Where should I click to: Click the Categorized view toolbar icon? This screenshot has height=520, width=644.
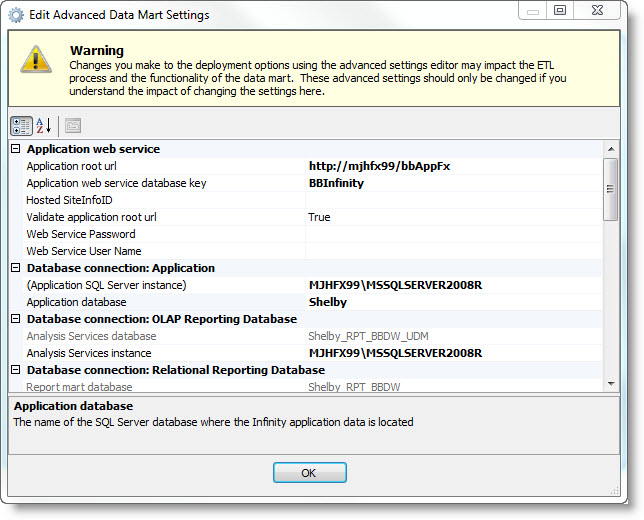(x=21, y=125)
